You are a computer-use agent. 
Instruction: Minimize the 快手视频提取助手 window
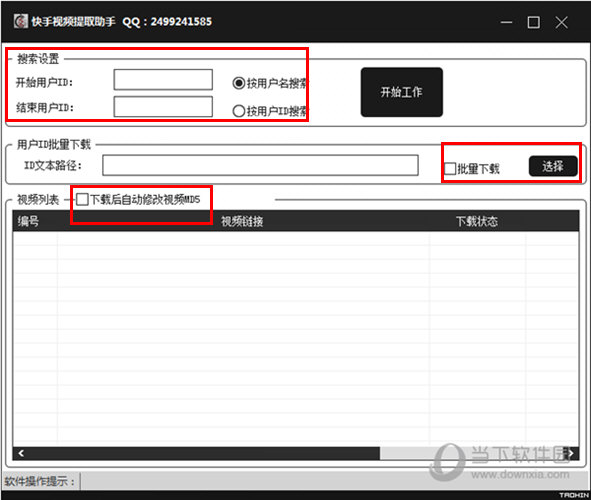pos(506,22)
